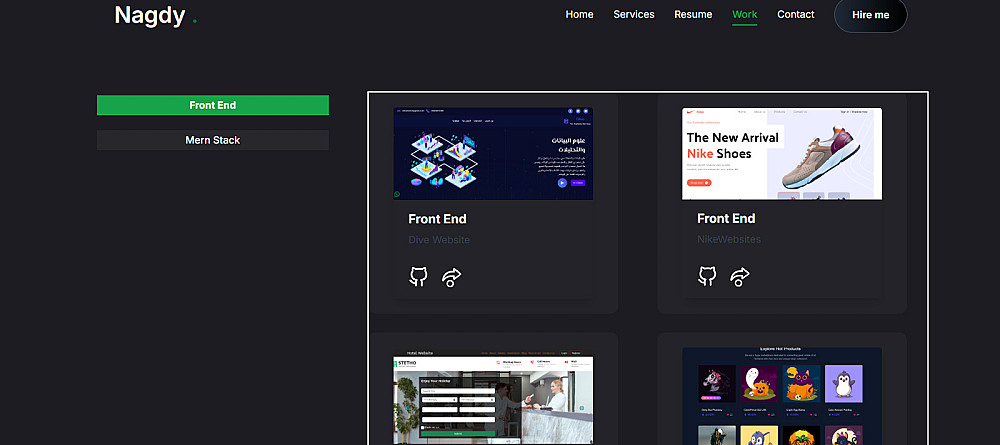This screenshot has width=1000, height=445.
Task: Click the Hire me button
Action: (x=871, y=15)
